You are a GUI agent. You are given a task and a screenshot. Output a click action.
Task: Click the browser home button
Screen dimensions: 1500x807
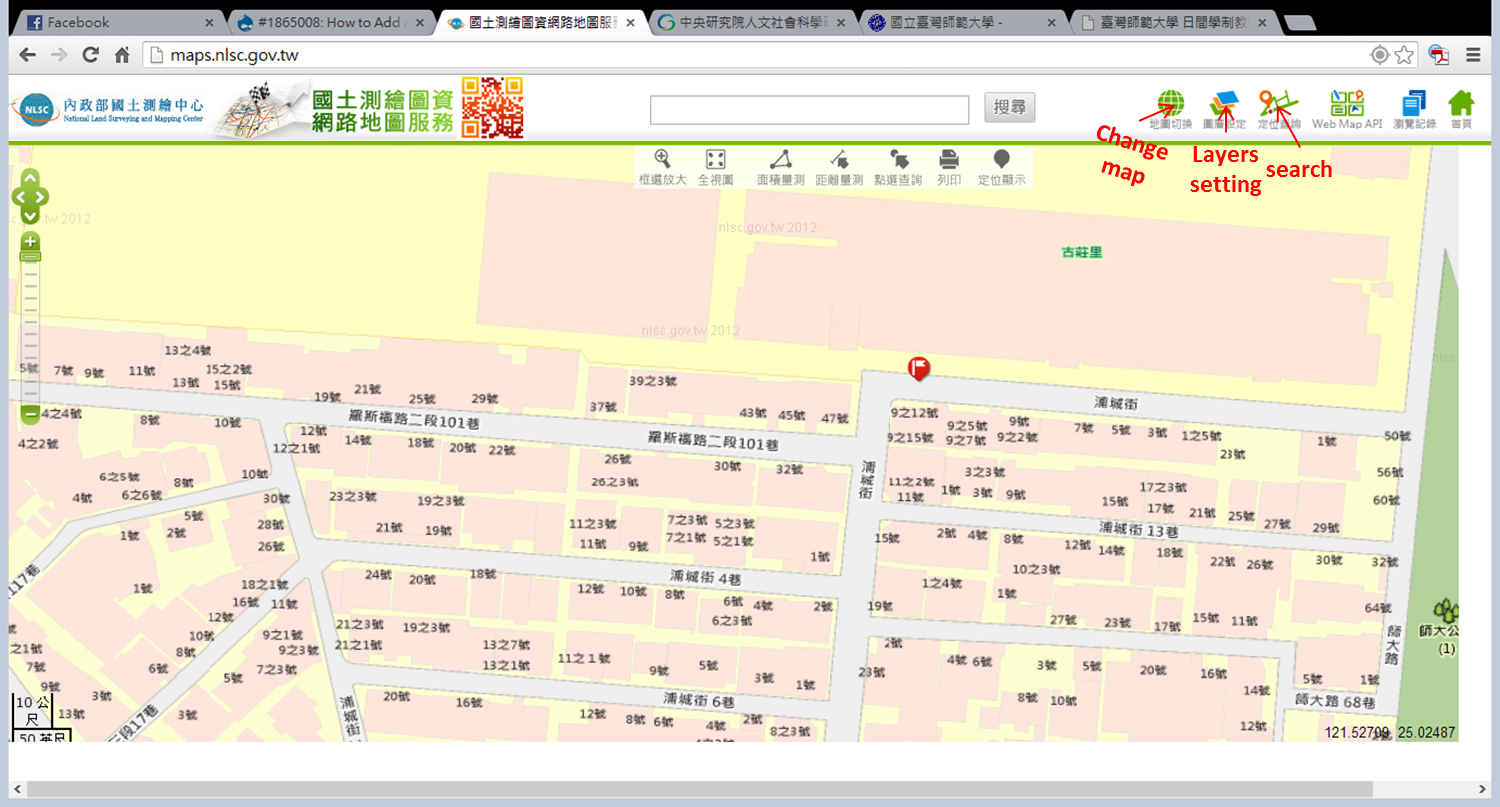121,55
